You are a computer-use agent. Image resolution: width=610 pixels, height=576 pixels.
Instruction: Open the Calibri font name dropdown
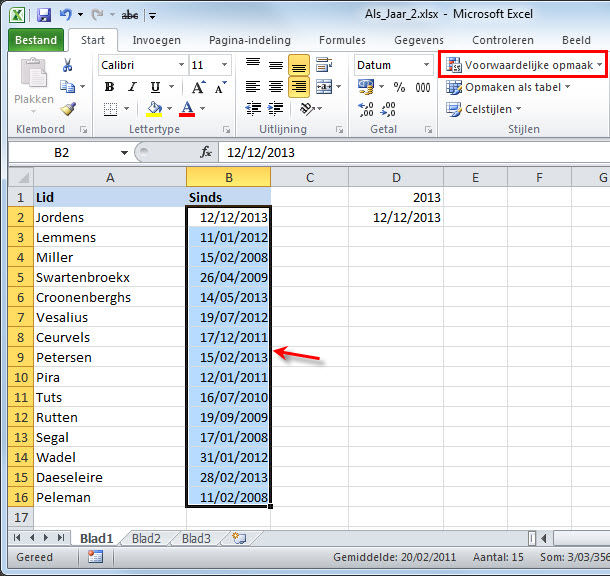[x=181, y=65]
